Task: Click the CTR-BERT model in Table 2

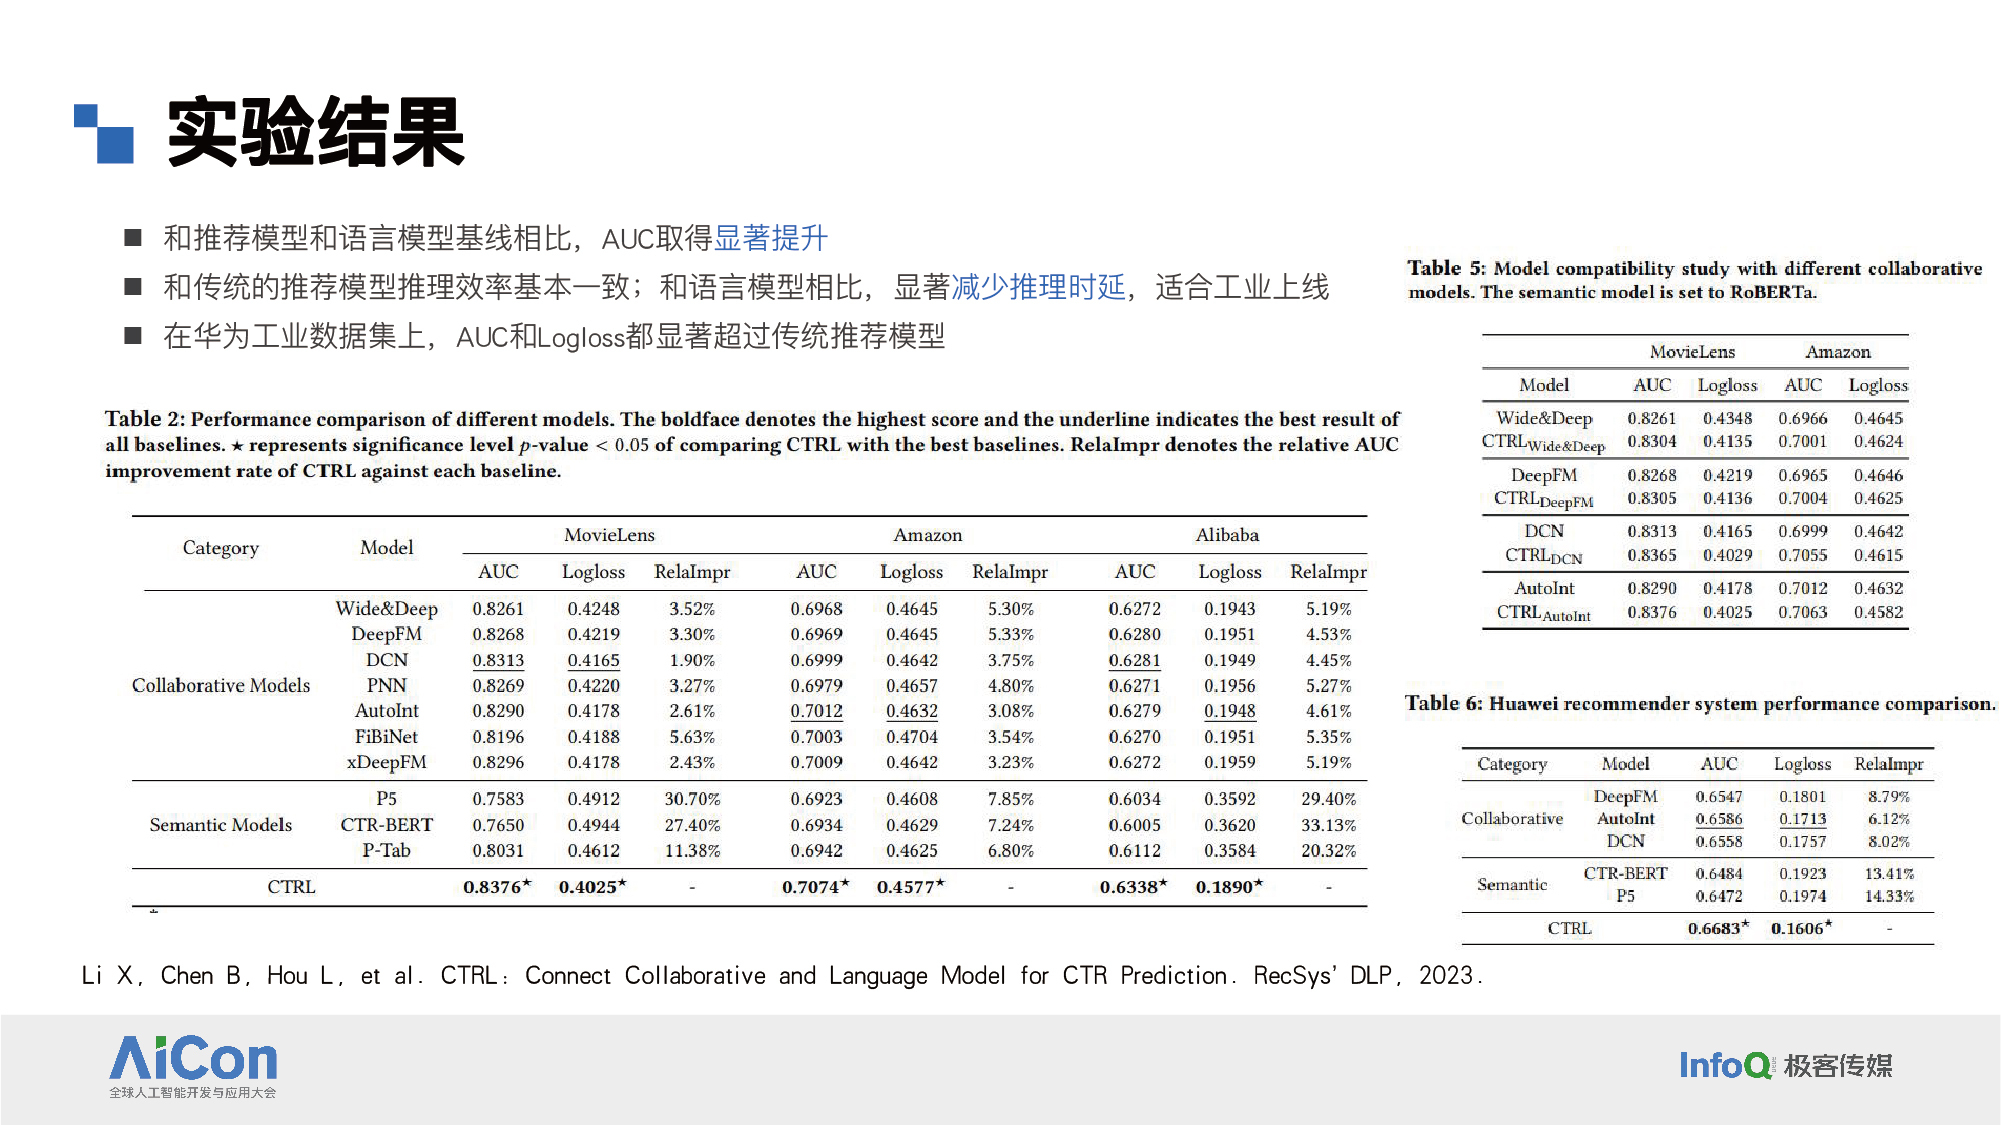Action: coord(386,824)
